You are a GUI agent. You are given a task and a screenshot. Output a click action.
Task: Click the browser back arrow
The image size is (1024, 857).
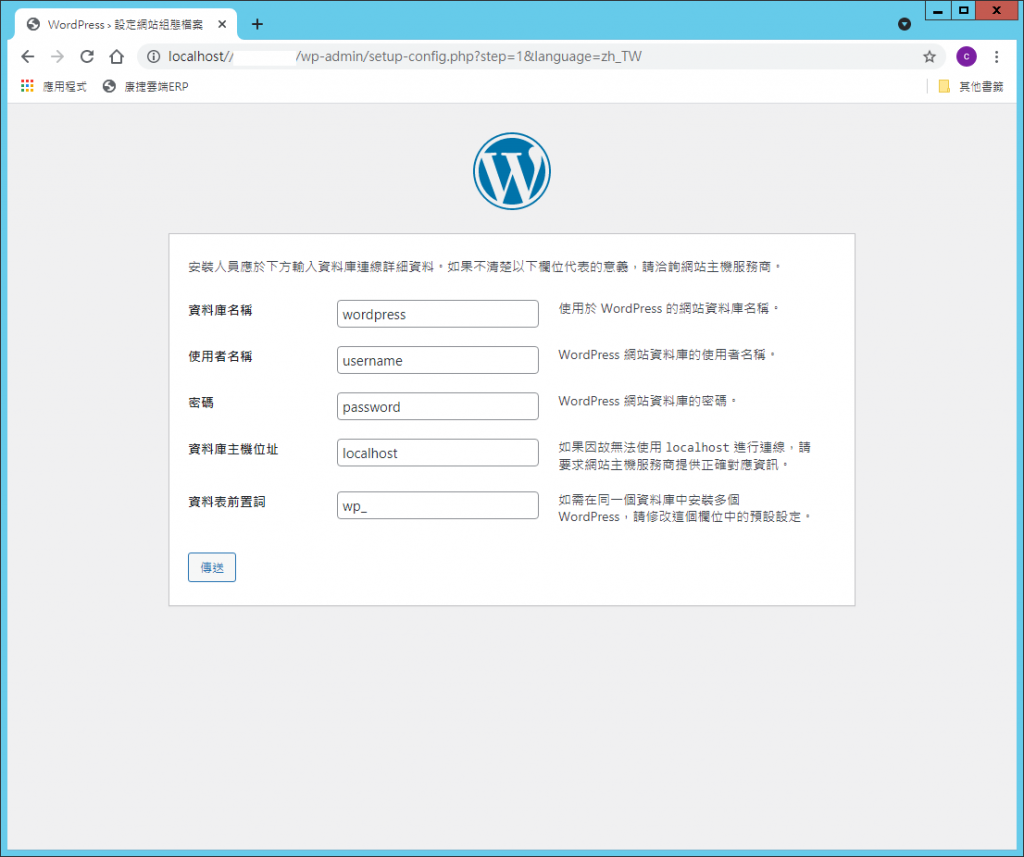click(x=28, y=57)
